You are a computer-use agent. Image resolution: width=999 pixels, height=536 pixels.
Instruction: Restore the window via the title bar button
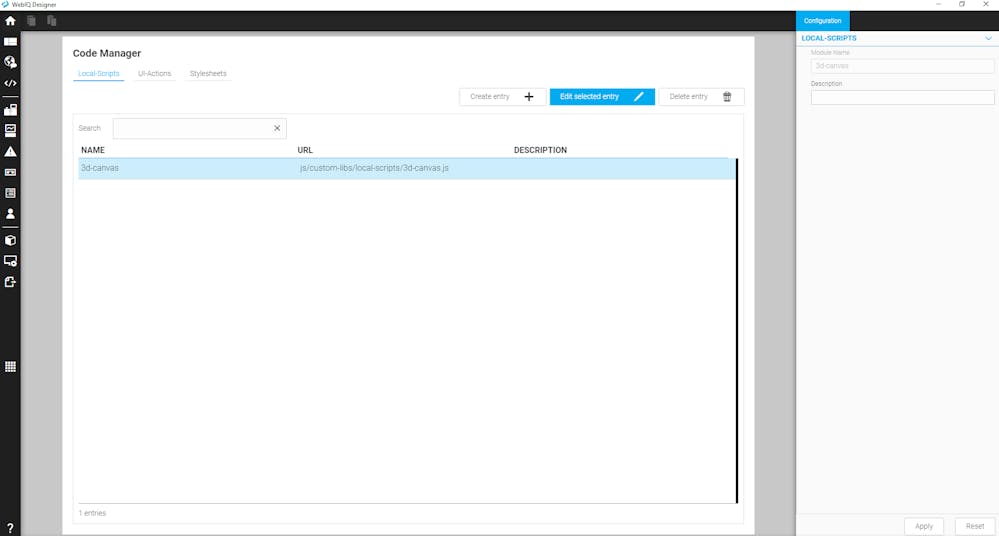(962, 4)
